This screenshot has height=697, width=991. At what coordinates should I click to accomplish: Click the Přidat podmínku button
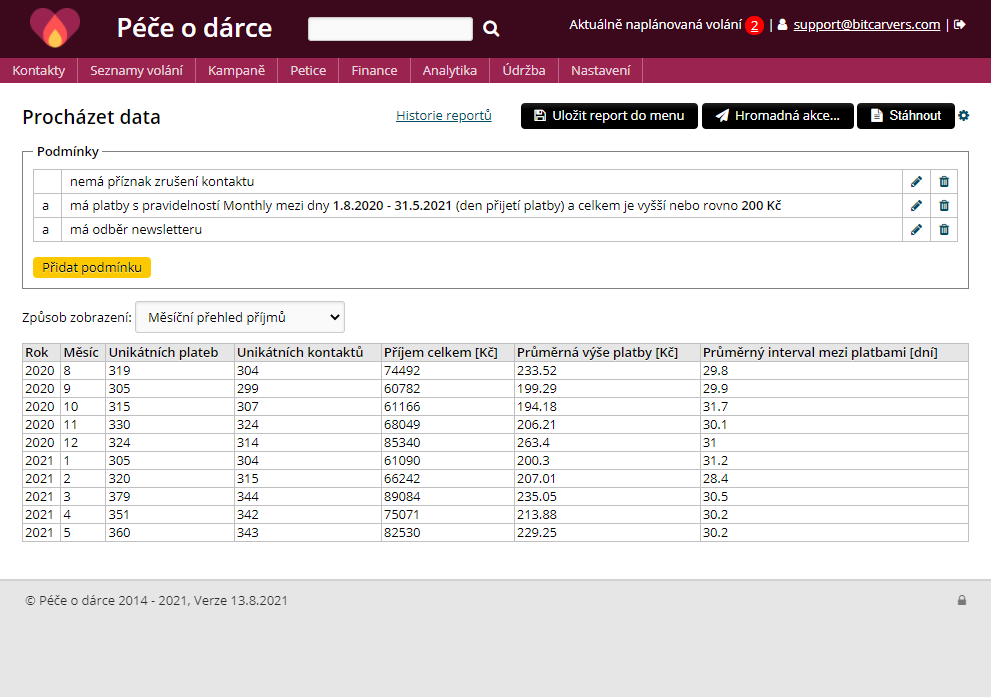[92, 268]
